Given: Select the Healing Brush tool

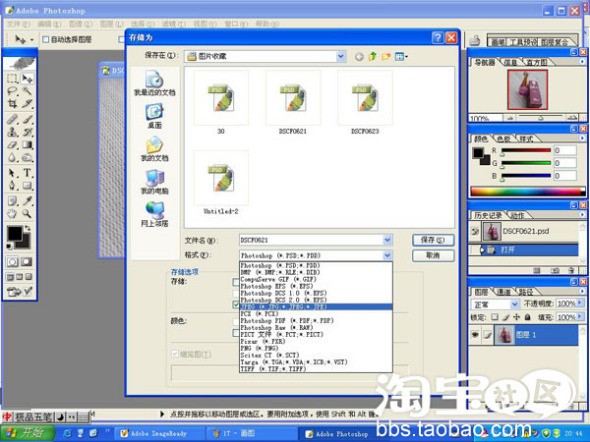Looking at the screenshot, I should coord(12,120).
